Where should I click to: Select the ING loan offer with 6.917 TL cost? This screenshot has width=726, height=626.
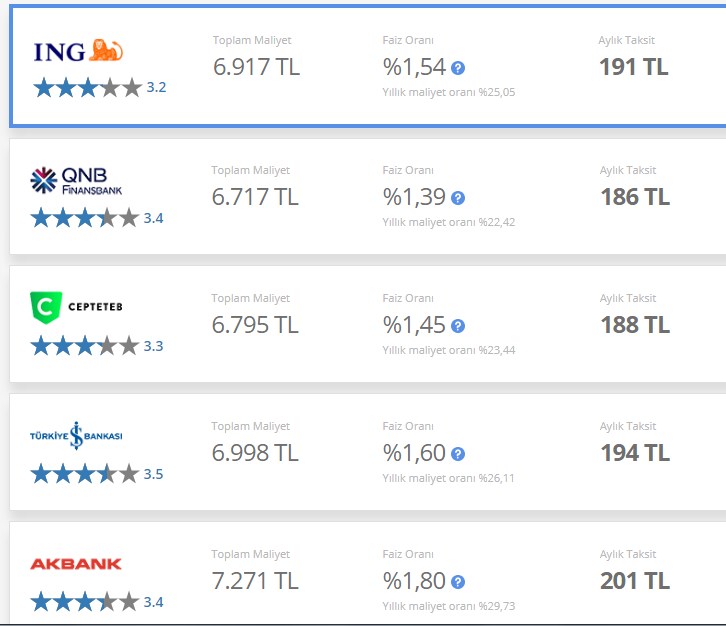coord(368,66)
